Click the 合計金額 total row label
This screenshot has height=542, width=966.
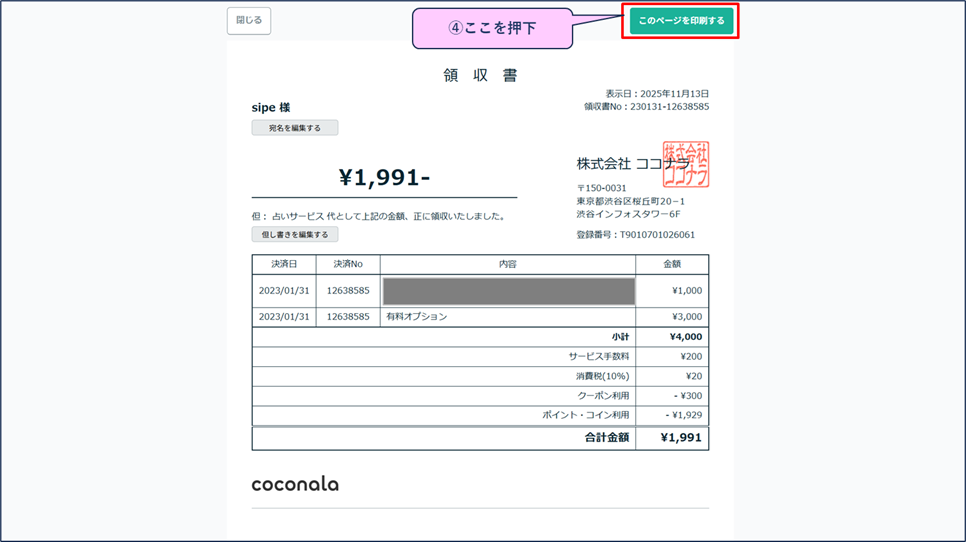607,438
